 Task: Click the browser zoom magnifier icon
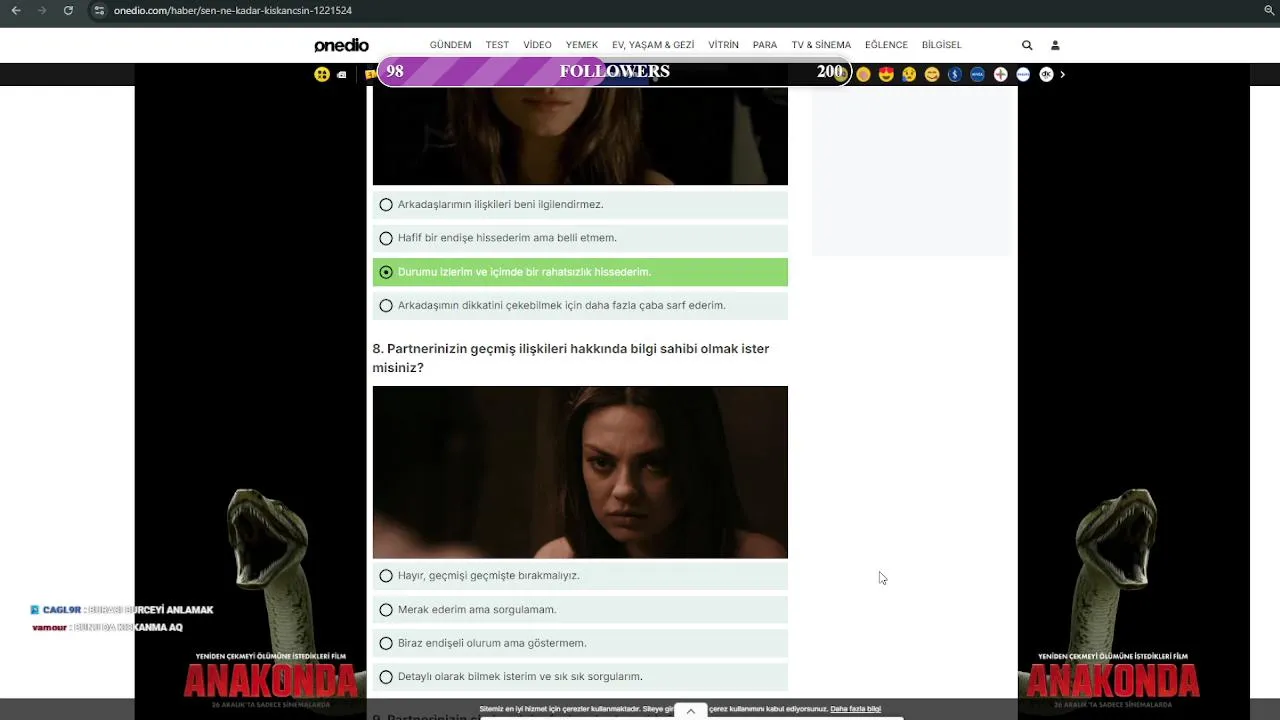[1269, 10]
